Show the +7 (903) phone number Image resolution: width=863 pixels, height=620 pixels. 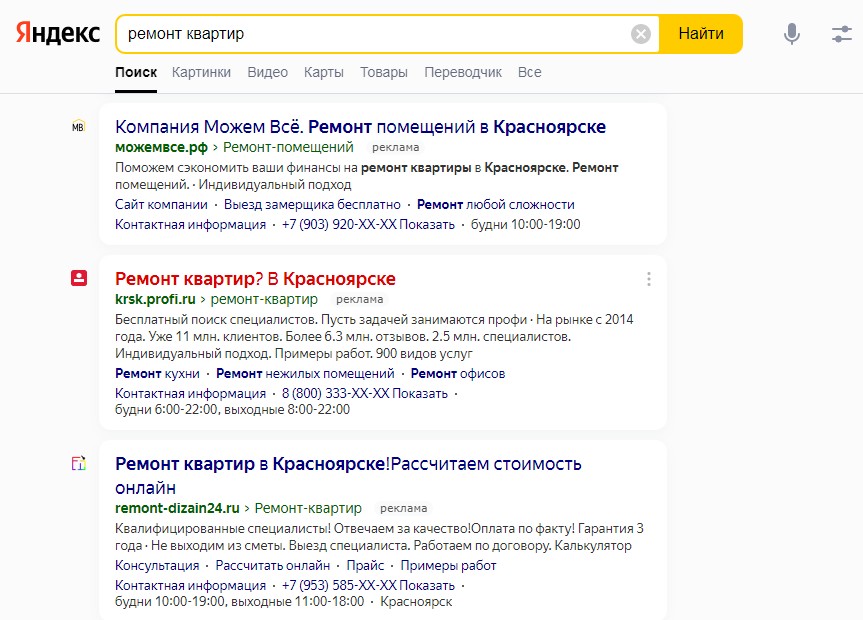click(x=427, y=224)
